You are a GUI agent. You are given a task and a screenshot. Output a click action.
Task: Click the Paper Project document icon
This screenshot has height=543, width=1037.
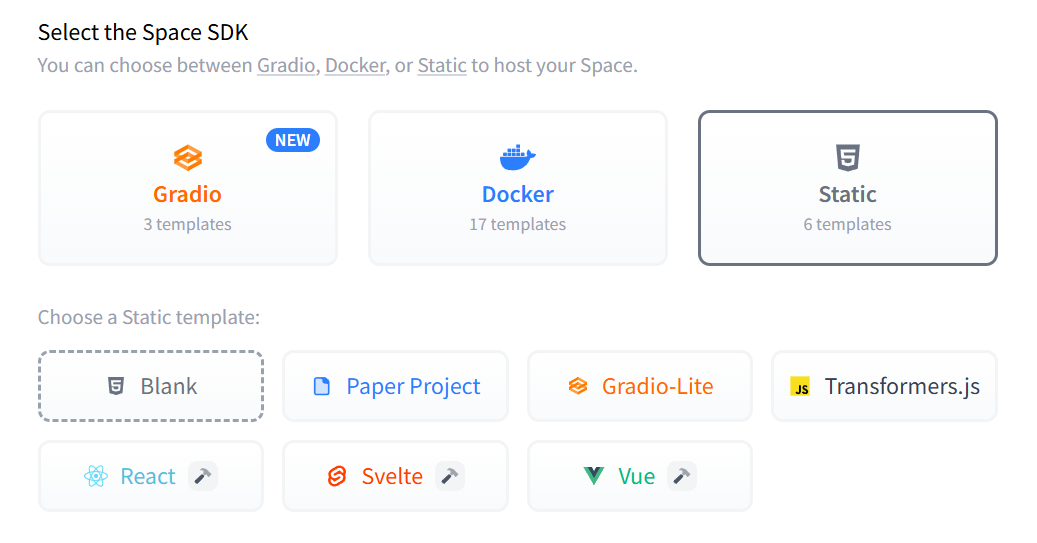coord(322,387)
